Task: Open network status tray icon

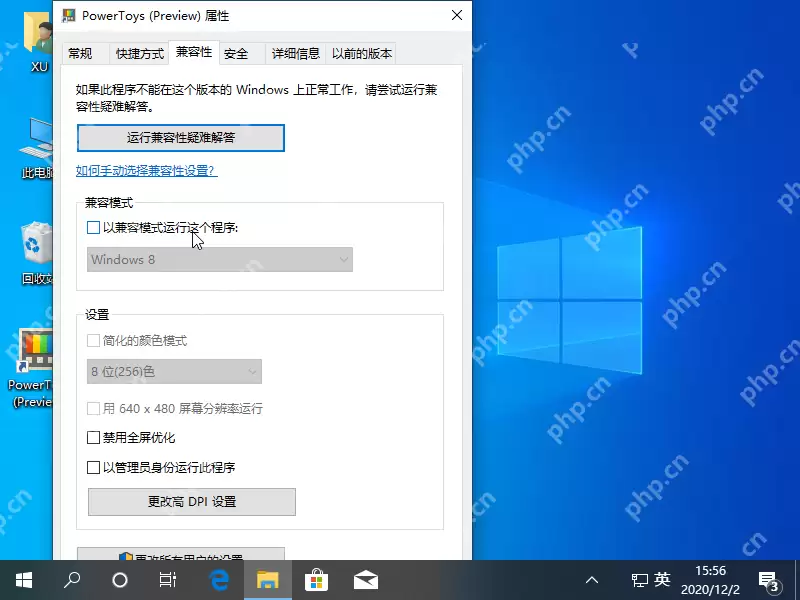Action: [639, 580]
